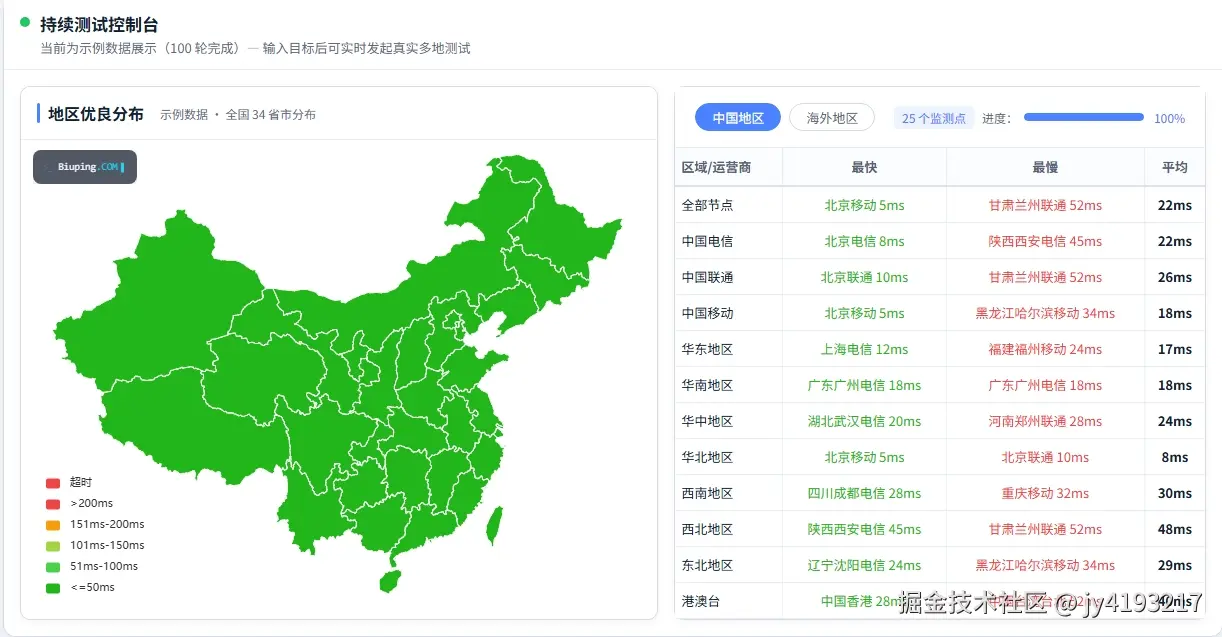
Task: Click 北京联通 10ms in 中国联通 row
Action: [864, 277]
